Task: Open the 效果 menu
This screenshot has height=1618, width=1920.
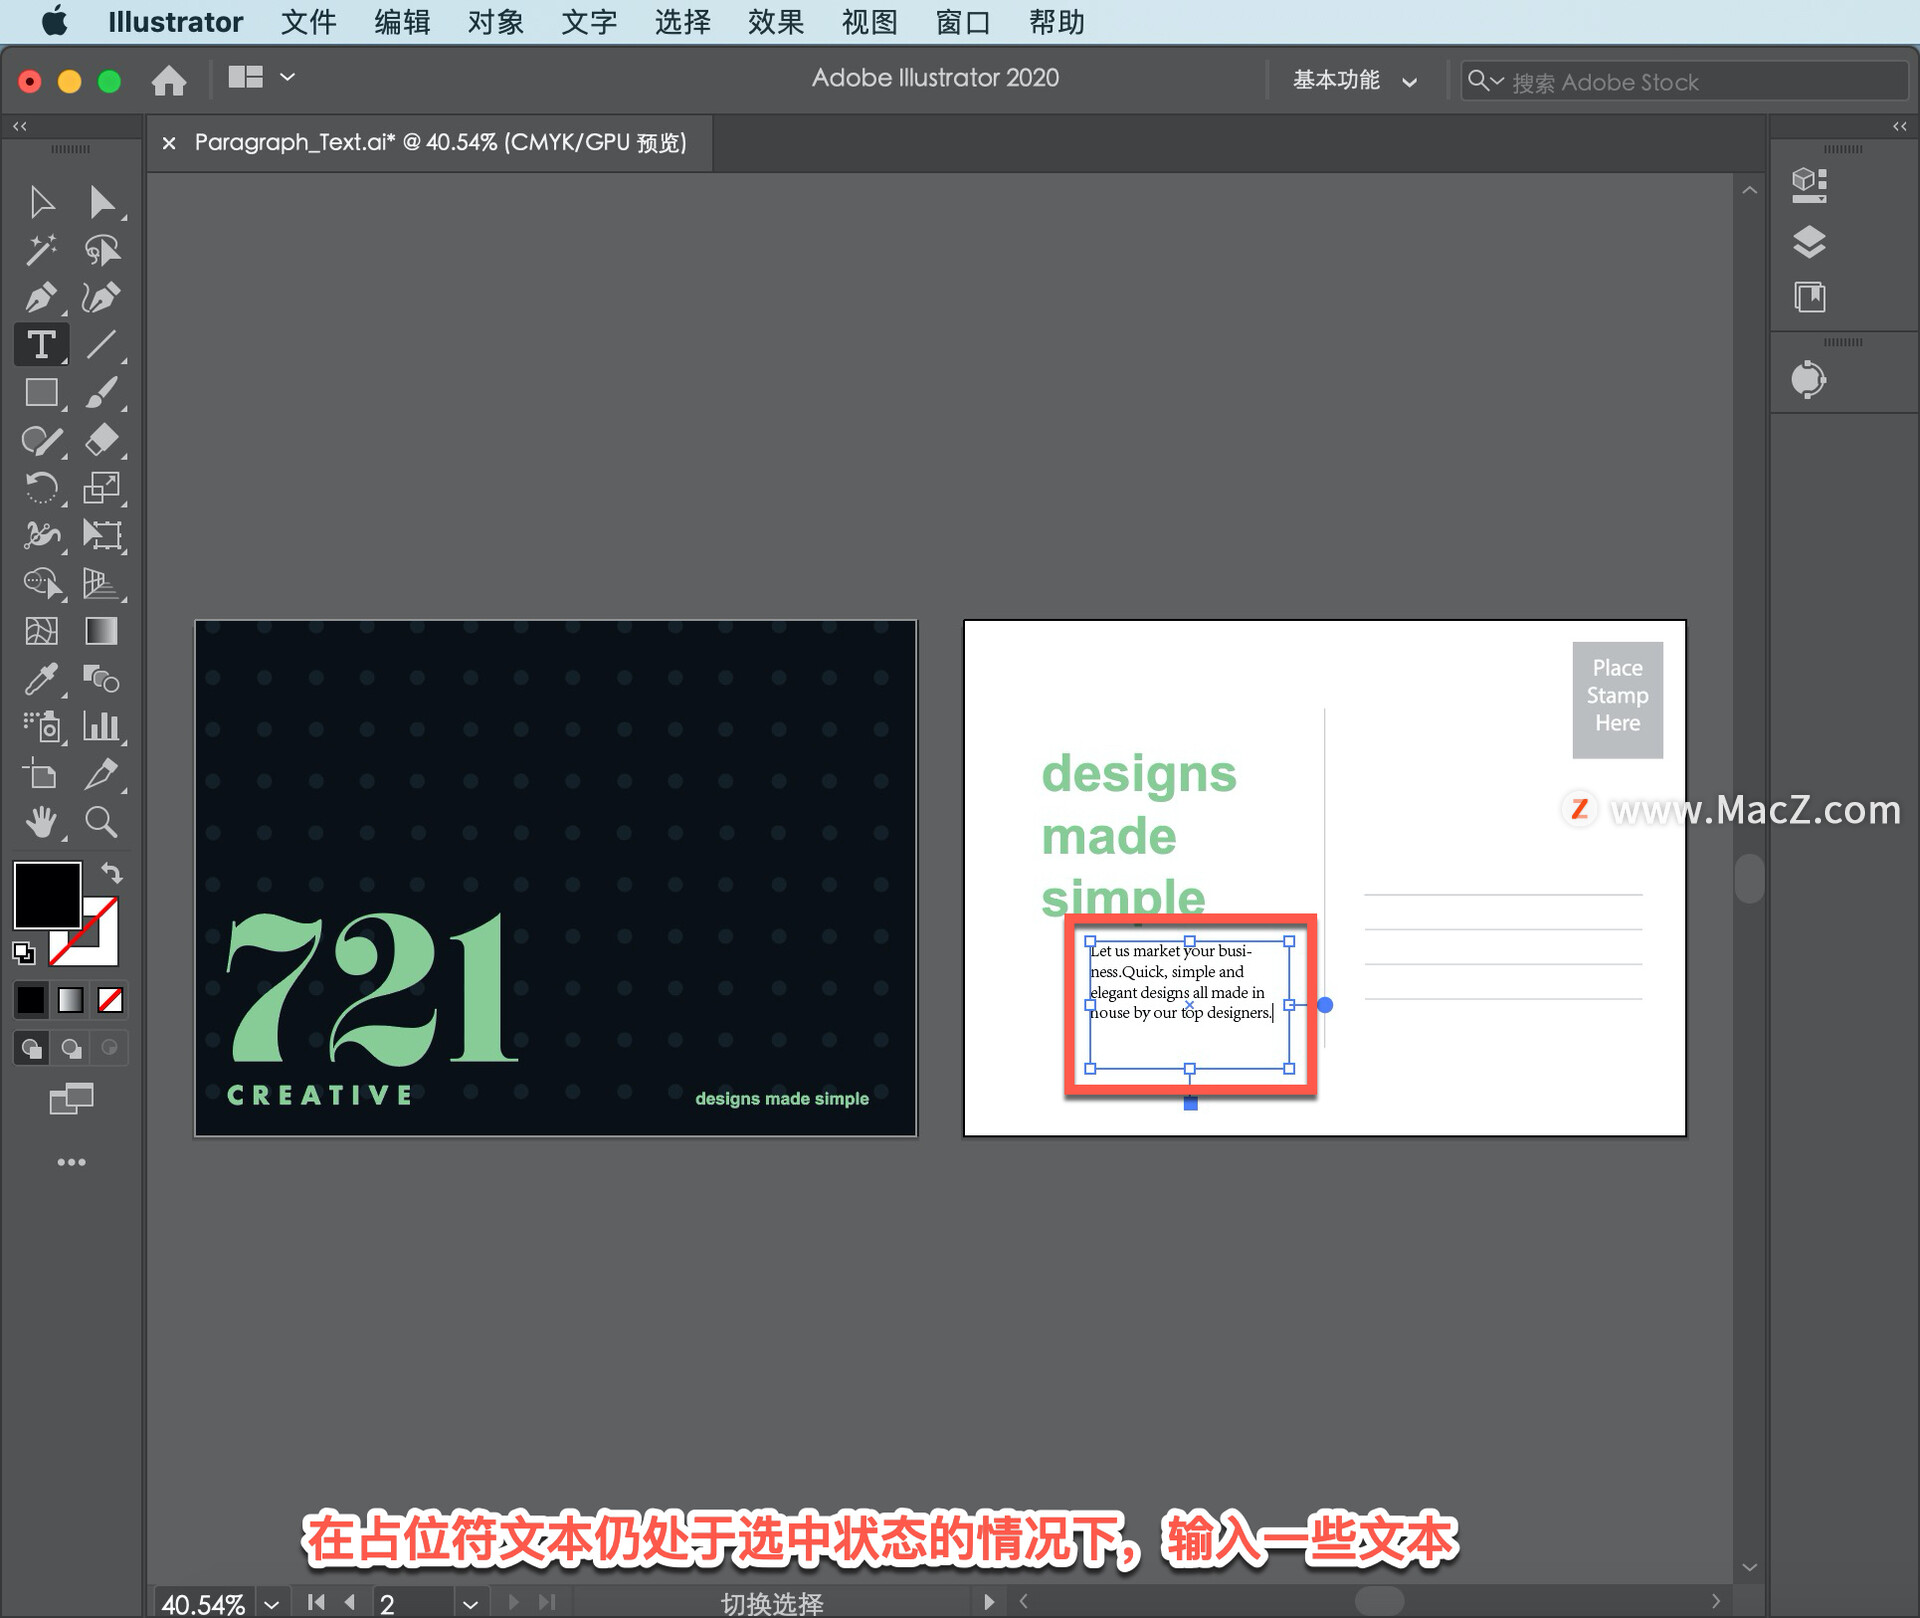Action: (775, 22)
